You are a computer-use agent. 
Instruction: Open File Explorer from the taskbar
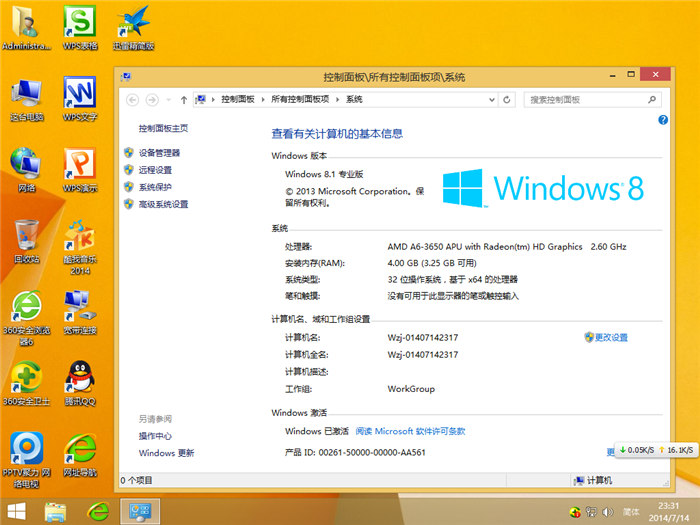point(55,512)
